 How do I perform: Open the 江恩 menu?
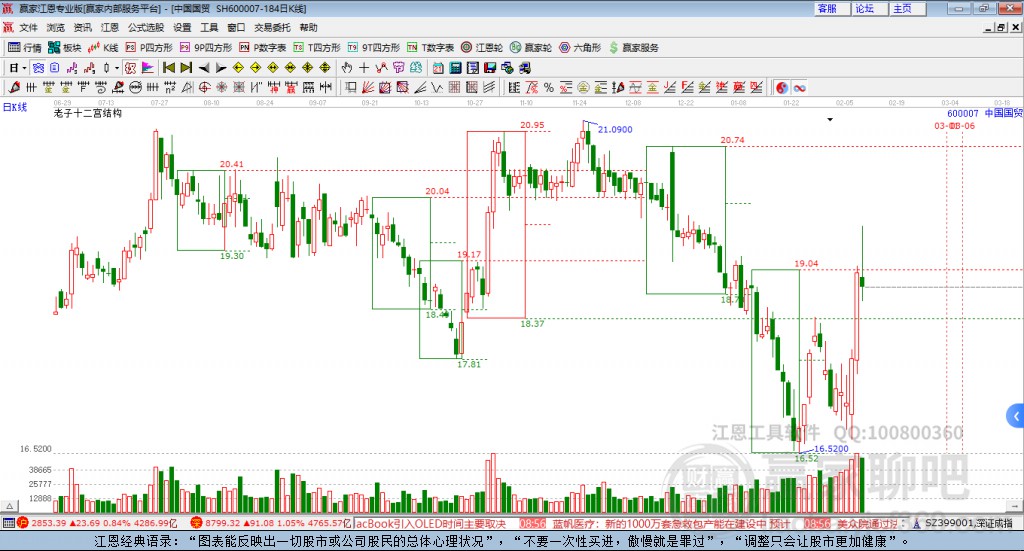click(x=110, y=27)
